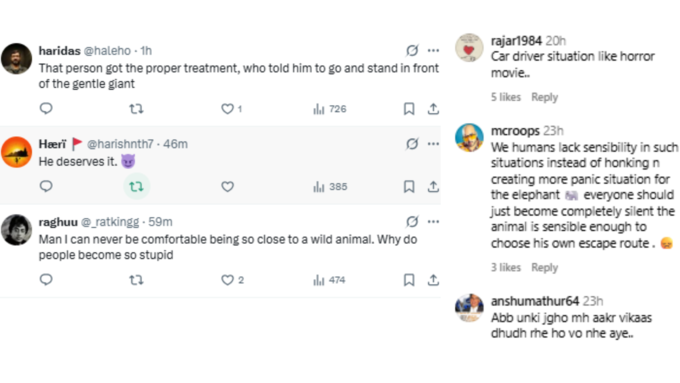Reply to raghuu's tweet via comment icon

tap(46, 280)
